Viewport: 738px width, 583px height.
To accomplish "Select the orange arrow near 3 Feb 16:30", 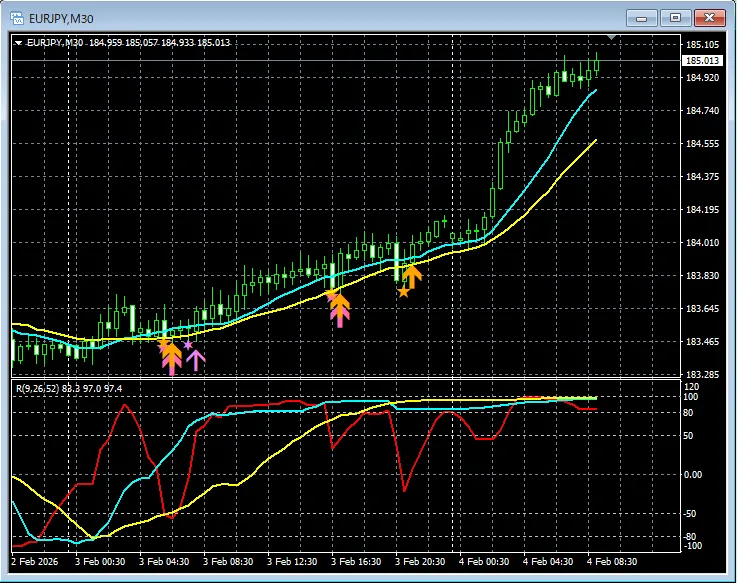I will [x=340, y=303].
